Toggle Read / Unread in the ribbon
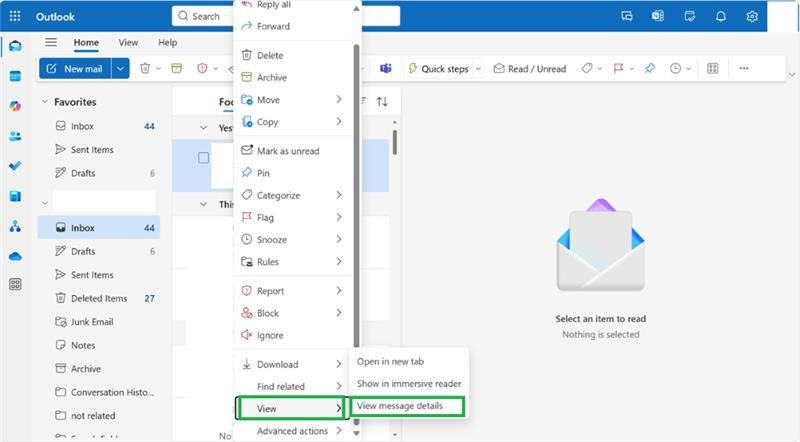Screen dimensions: 800x442 (x=530, y=68)
